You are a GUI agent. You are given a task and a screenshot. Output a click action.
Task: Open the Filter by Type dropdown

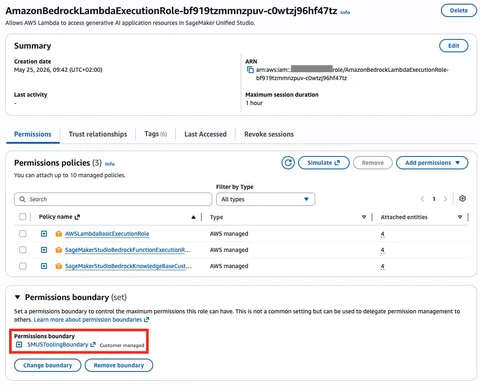pyautogui.click(x=265, y=199)
